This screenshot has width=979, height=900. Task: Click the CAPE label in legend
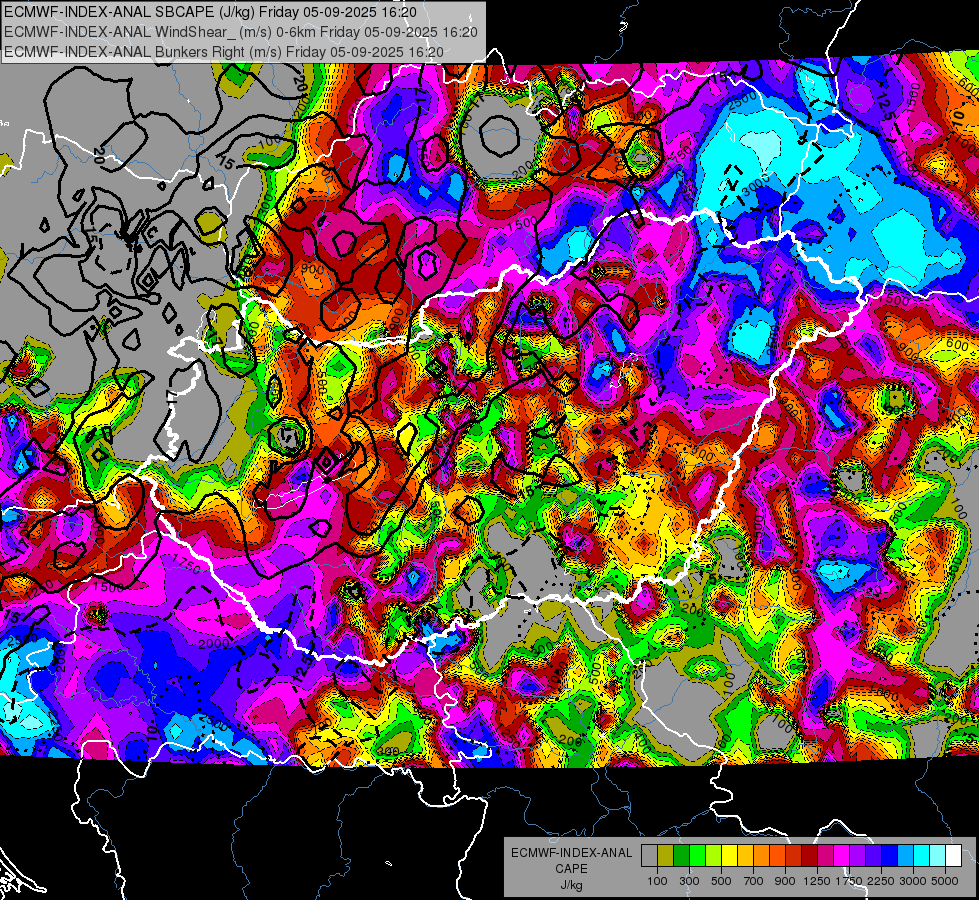click(571, 869)
